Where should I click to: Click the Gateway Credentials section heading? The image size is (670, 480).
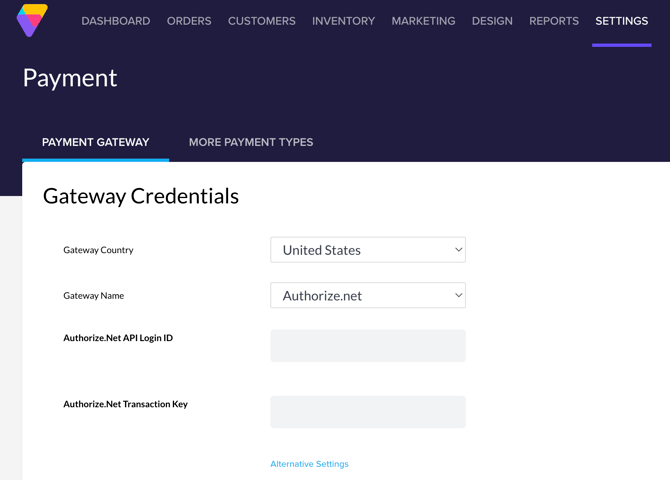coord(141,197)
